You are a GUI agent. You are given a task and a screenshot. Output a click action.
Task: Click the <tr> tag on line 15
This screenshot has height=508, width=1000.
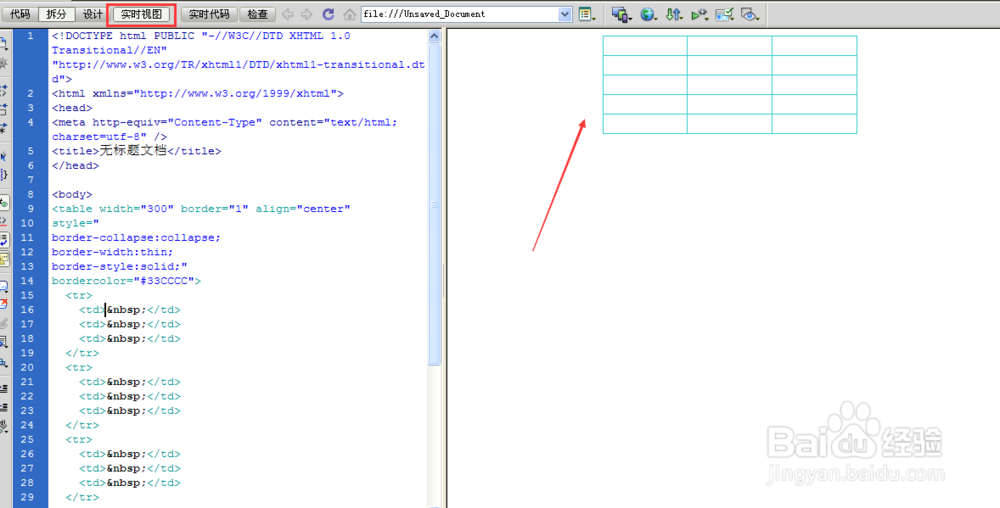pyautogui.click(x=79, y=295)
